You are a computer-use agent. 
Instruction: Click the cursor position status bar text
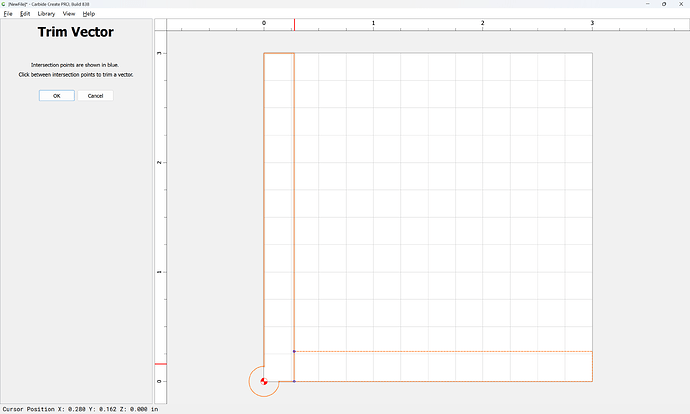tap(81, 409)
